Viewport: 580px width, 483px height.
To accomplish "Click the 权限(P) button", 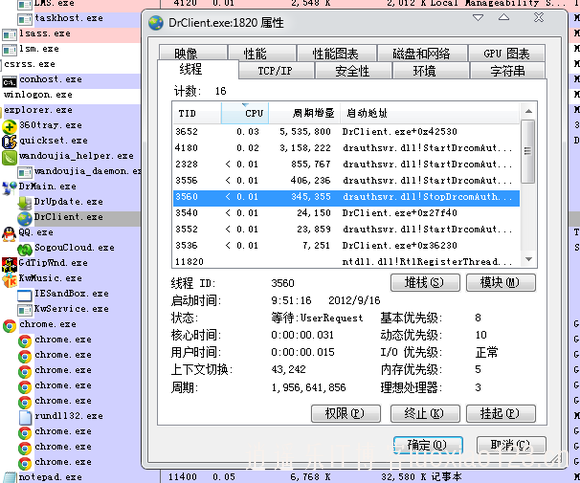I will coord(345,413).
